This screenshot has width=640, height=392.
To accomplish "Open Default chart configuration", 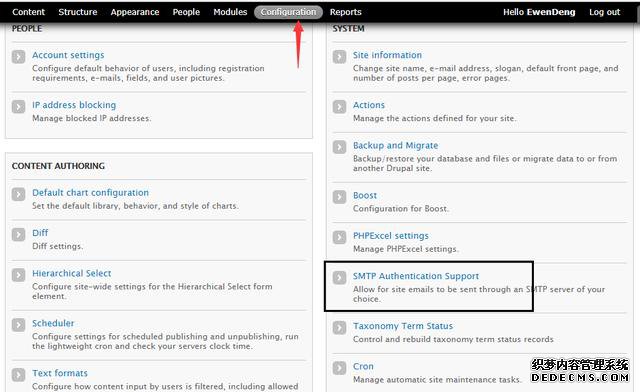I will (91, 192).
